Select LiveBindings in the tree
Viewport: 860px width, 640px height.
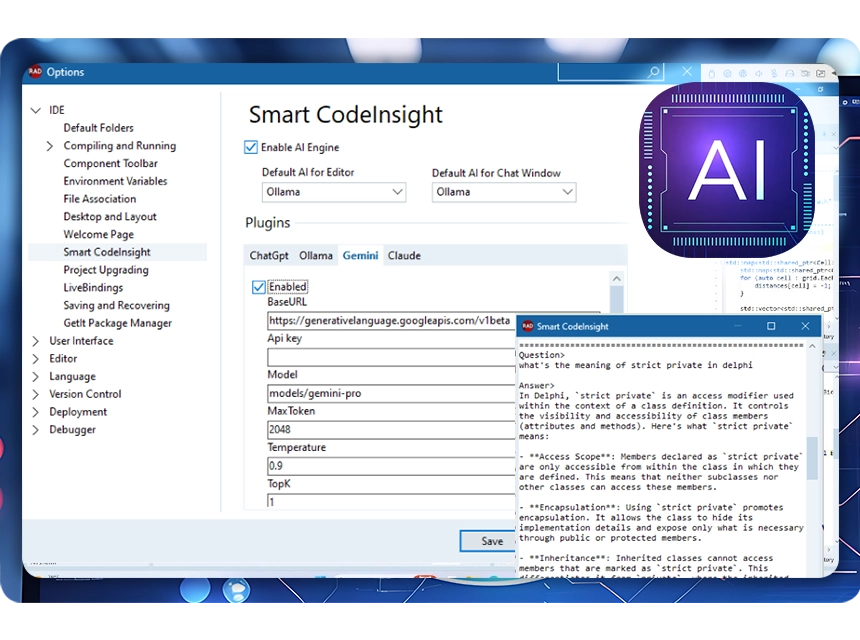[x=93, y=287]
